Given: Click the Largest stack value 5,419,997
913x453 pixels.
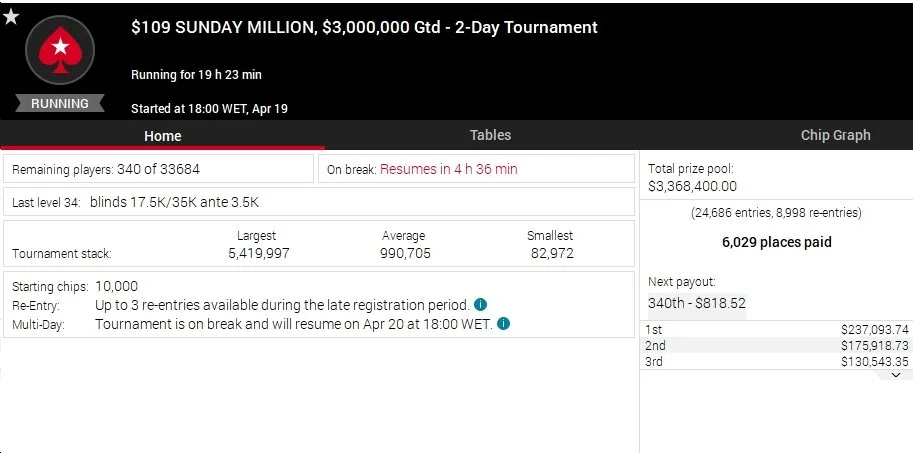Looking at the screenshot, I should tap(259, 253).
